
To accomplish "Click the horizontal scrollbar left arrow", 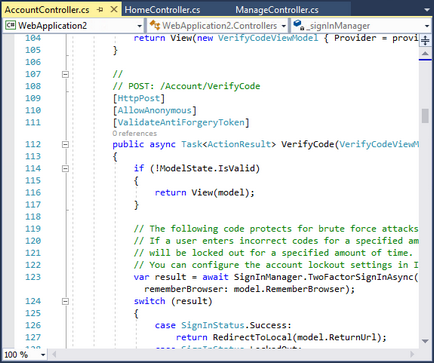I will [x=54, y=354].
